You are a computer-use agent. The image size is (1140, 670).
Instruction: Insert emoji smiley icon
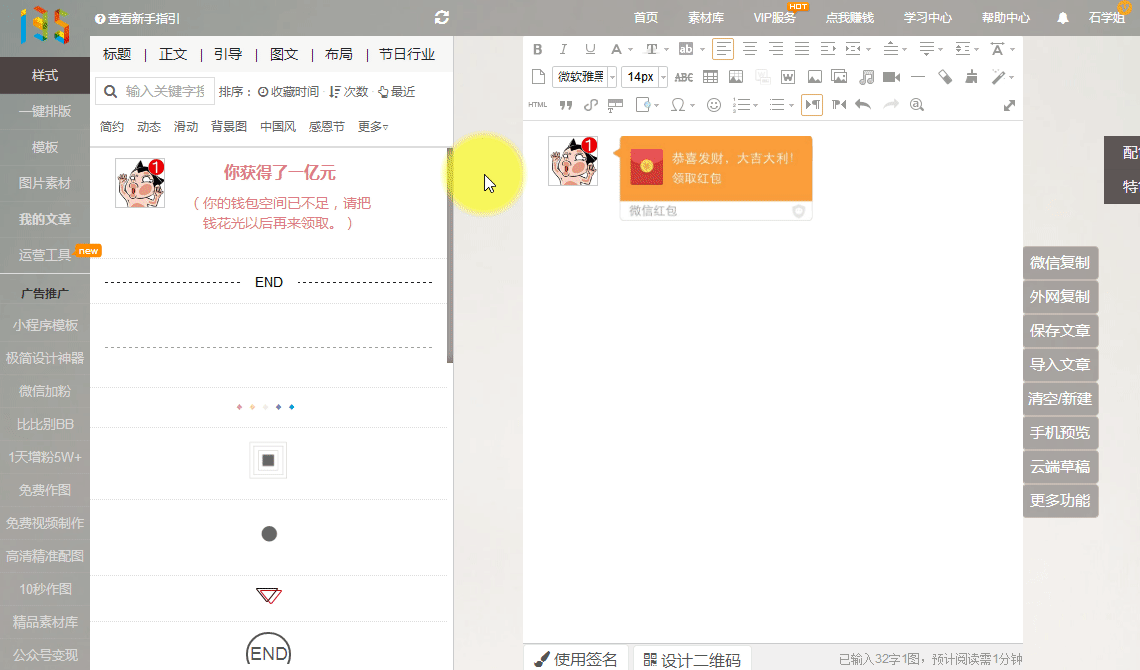pyautogui.click(x=714, y=105)
